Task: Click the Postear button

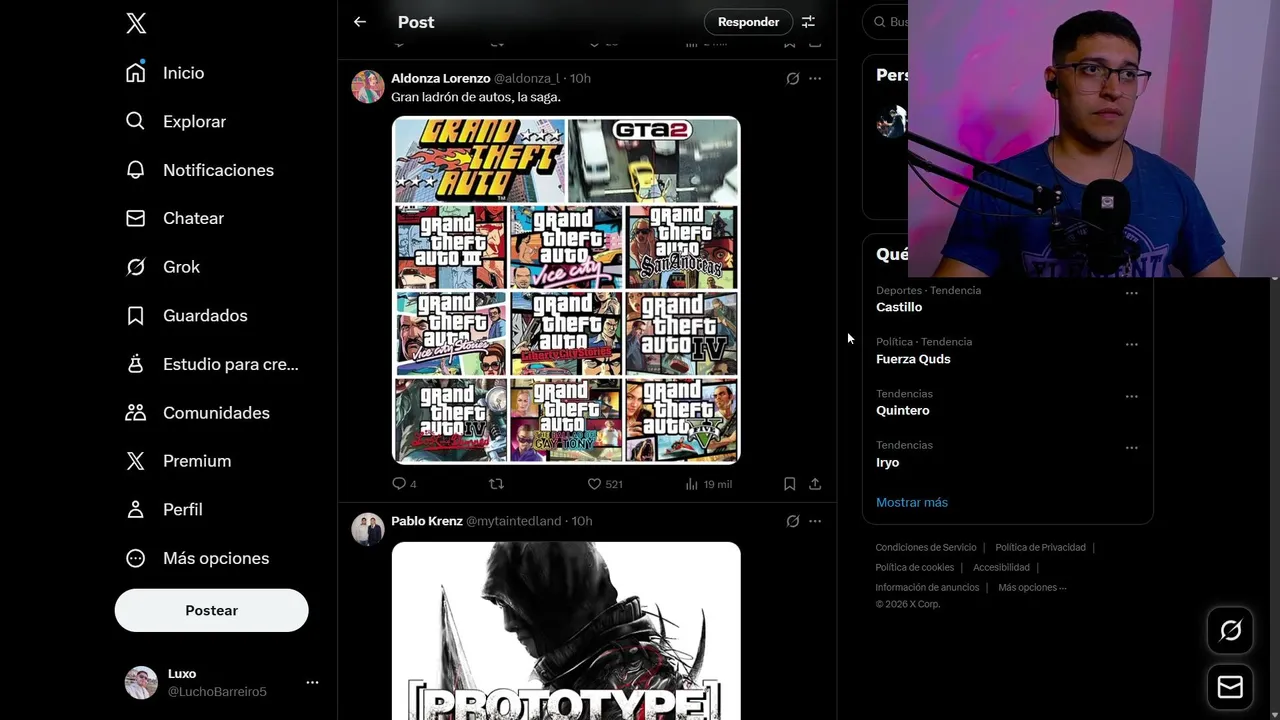Action: click(x=211, y=610)
